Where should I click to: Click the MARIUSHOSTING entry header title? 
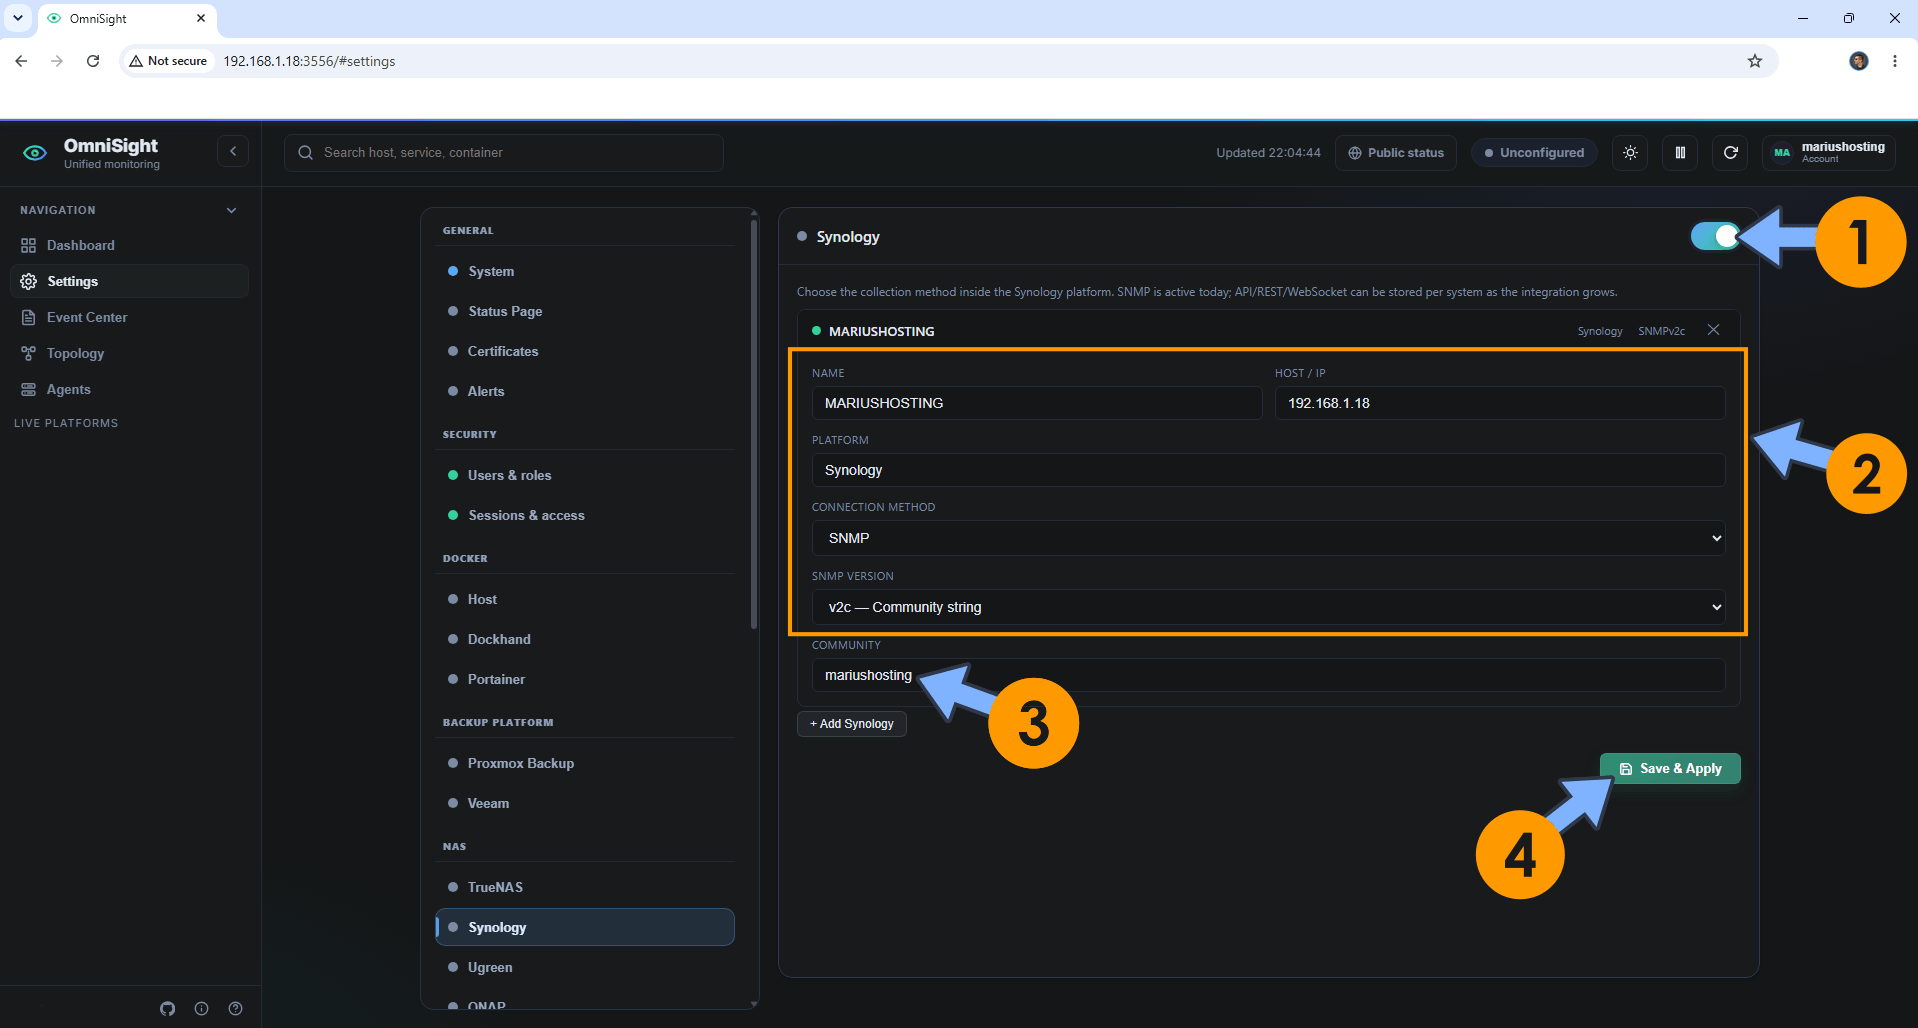pyautogui.click(x=881, y=331)
